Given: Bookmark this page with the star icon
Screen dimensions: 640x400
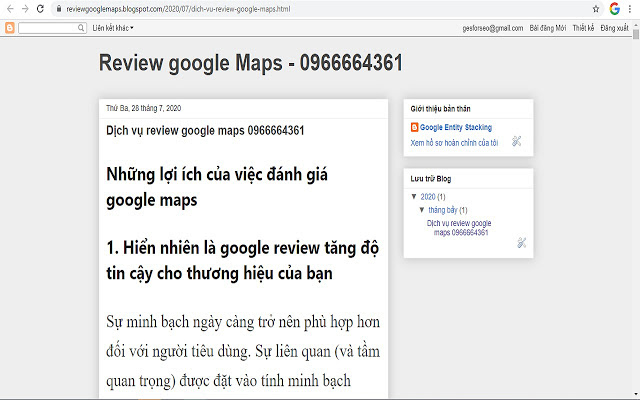Looking at the screenshot, I should [x=596, y=9].
